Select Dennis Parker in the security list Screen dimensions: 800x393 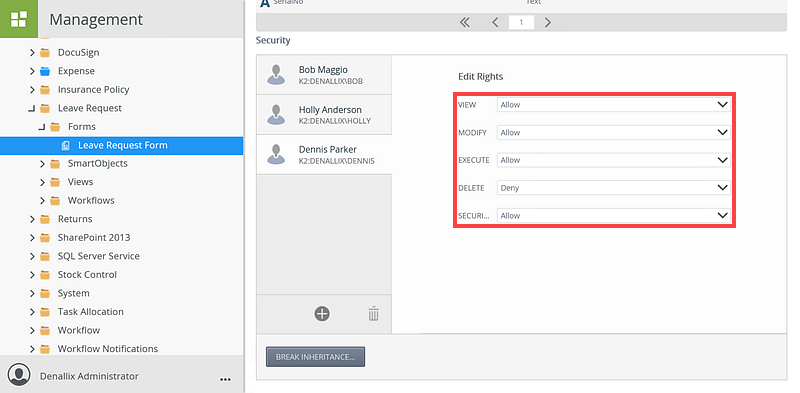tap(324, 154)
